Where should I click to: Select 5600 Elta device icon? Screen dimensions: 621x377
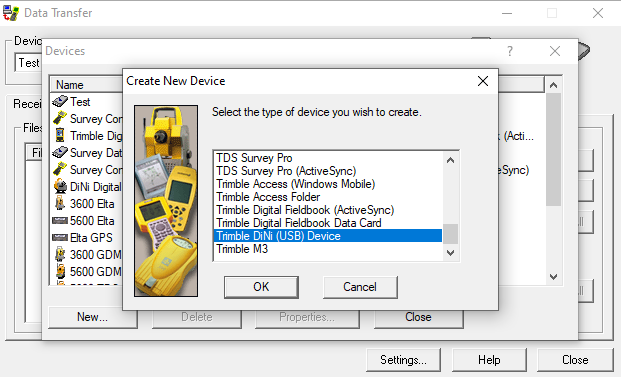tap(60, 220)
